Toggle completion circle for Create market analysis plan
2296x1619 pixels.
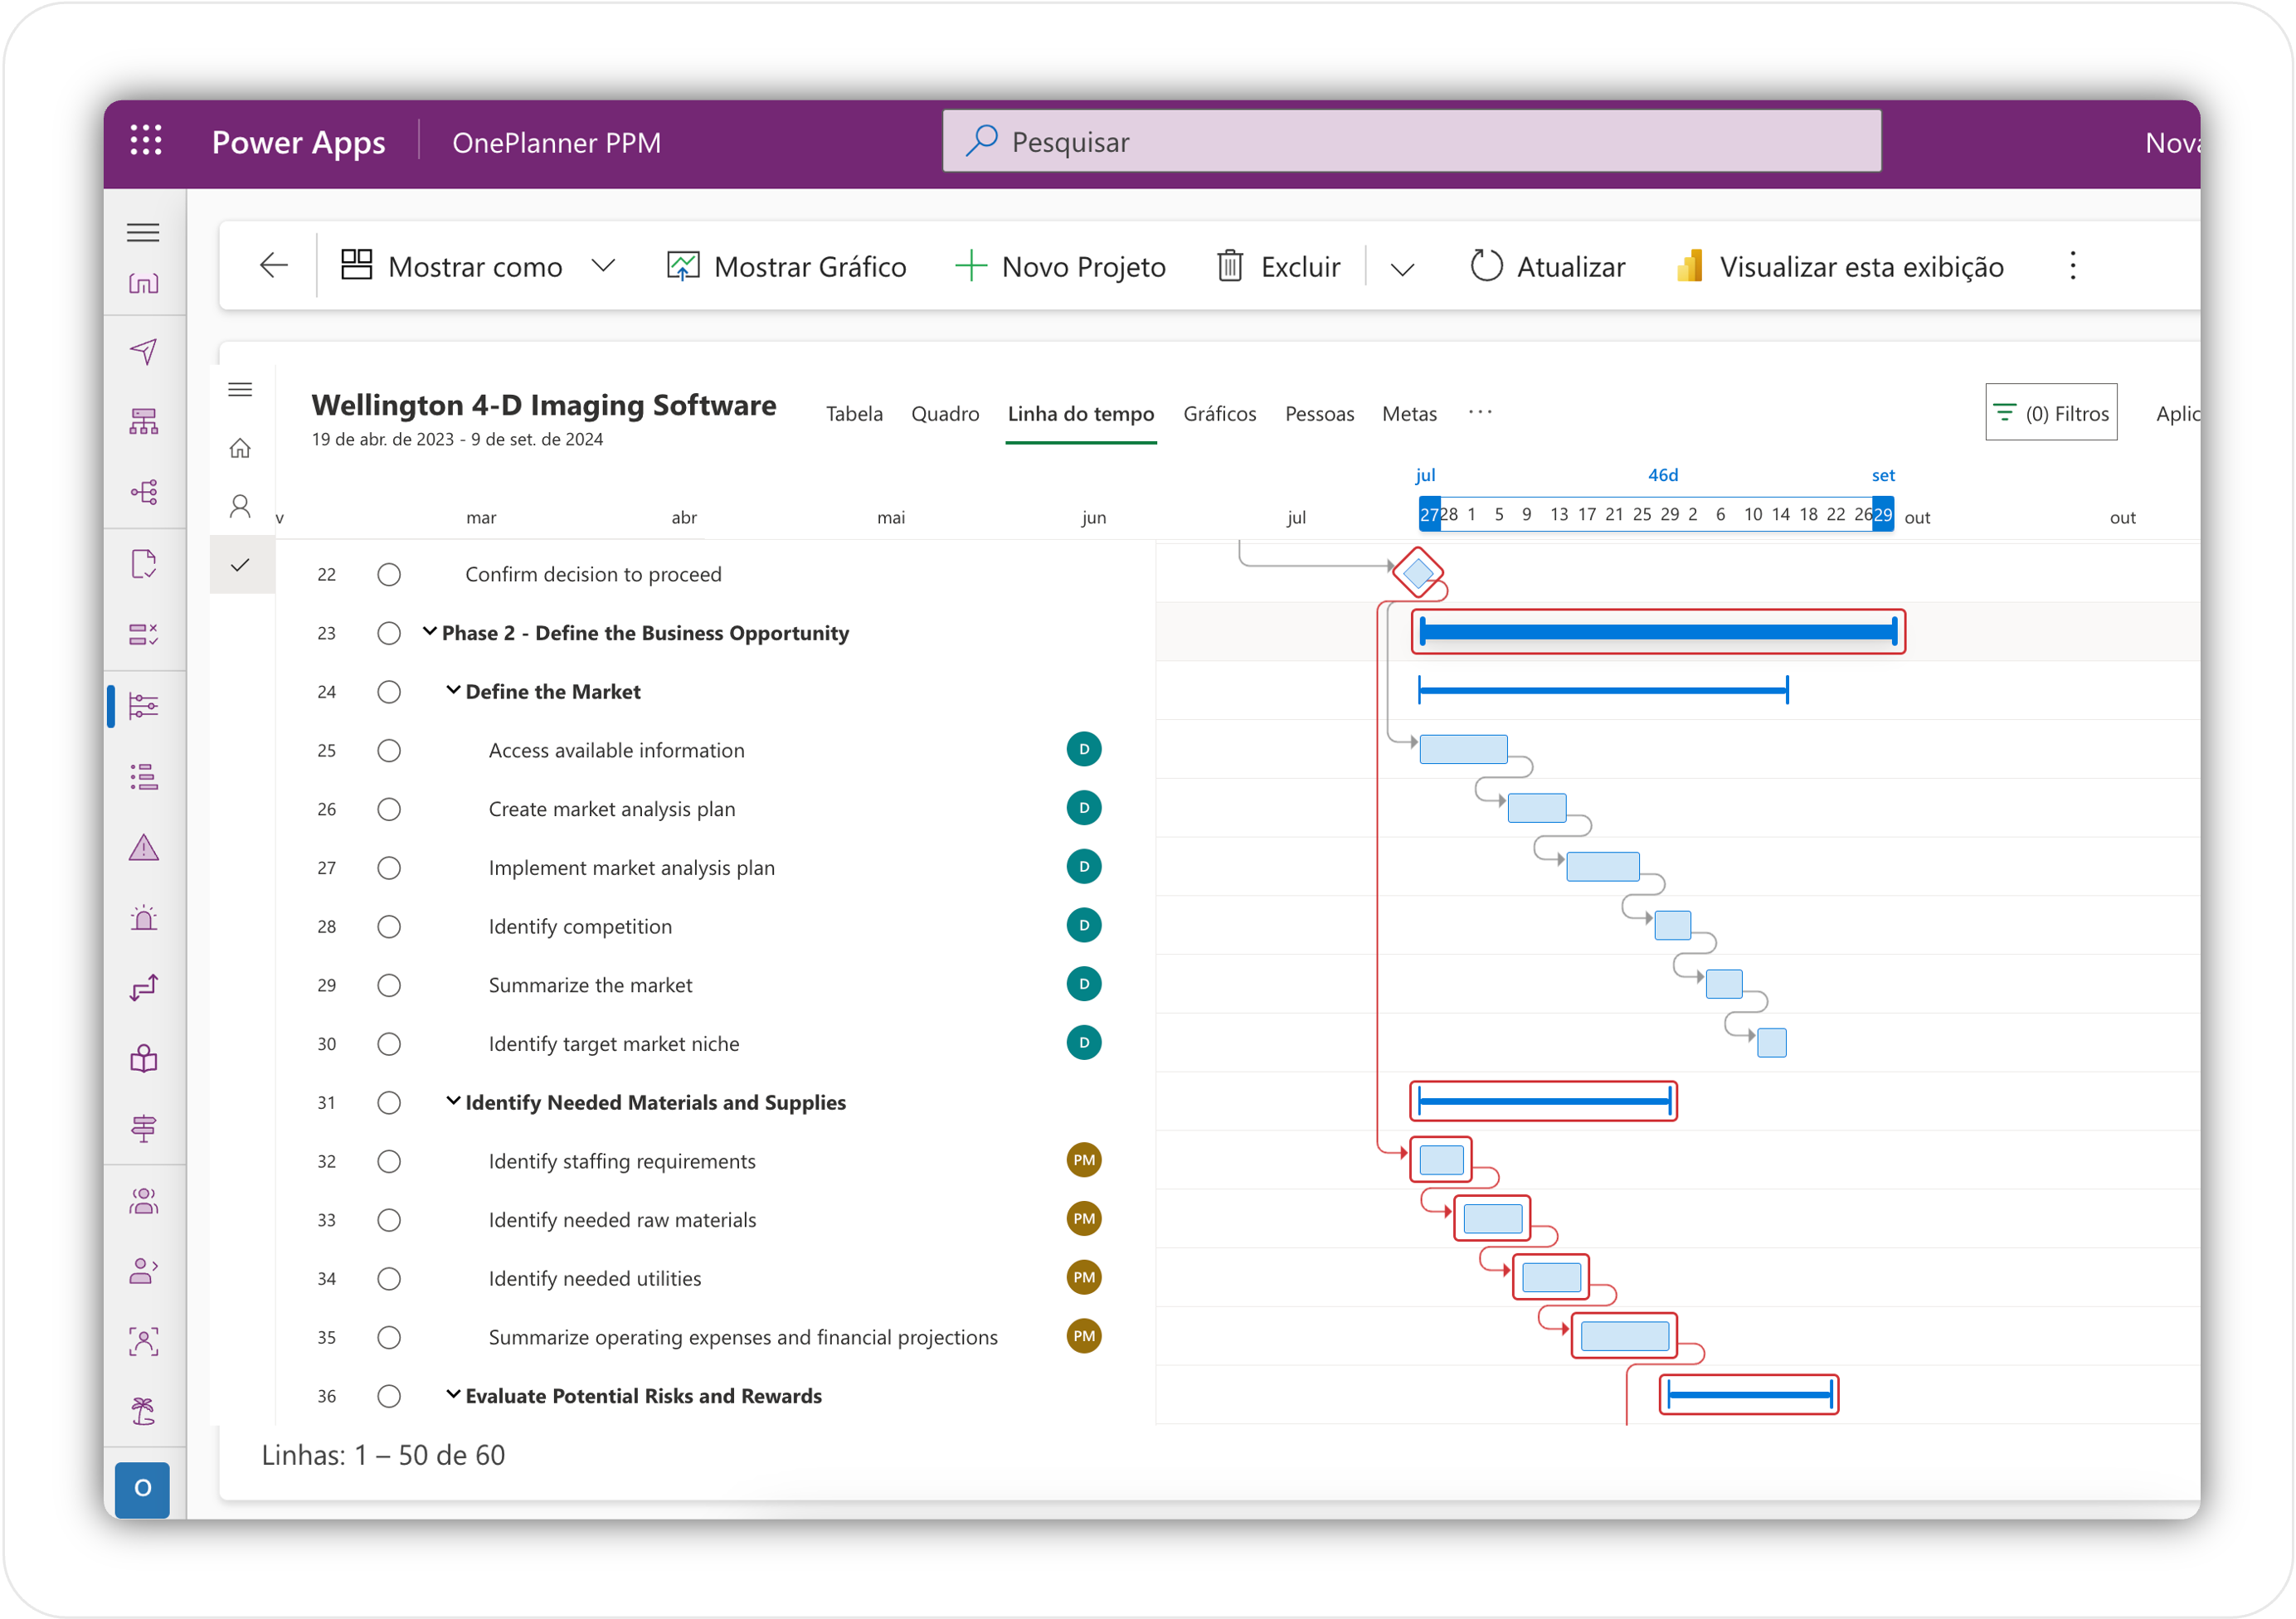click(x=389, y=809)
